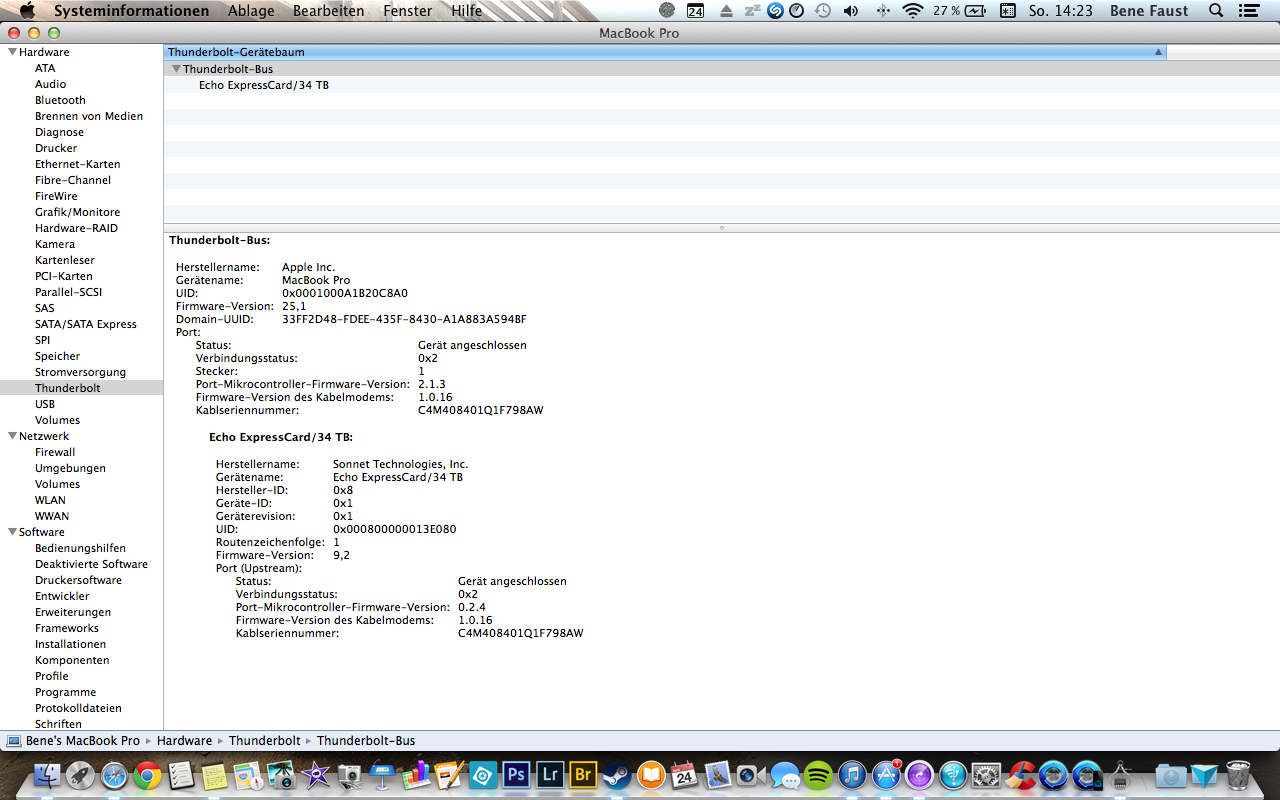Select Firewall under Netzwerk
The height and width of the screenshot is (800, 1280).
55,452
